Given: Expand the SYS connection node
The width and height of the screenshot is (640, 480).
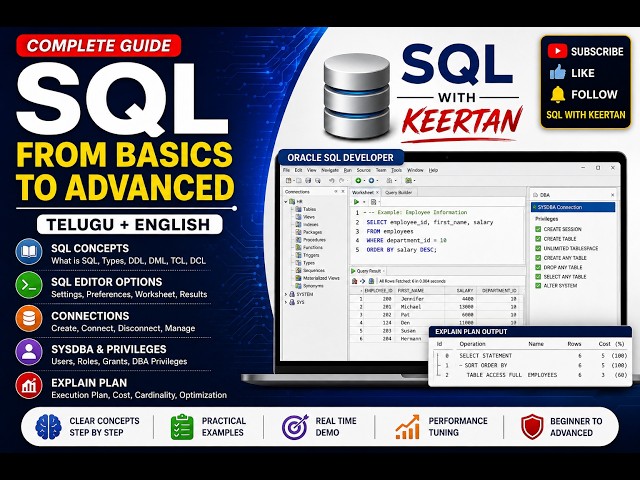Looking at the screenshot, I should (x=286, y=302).
